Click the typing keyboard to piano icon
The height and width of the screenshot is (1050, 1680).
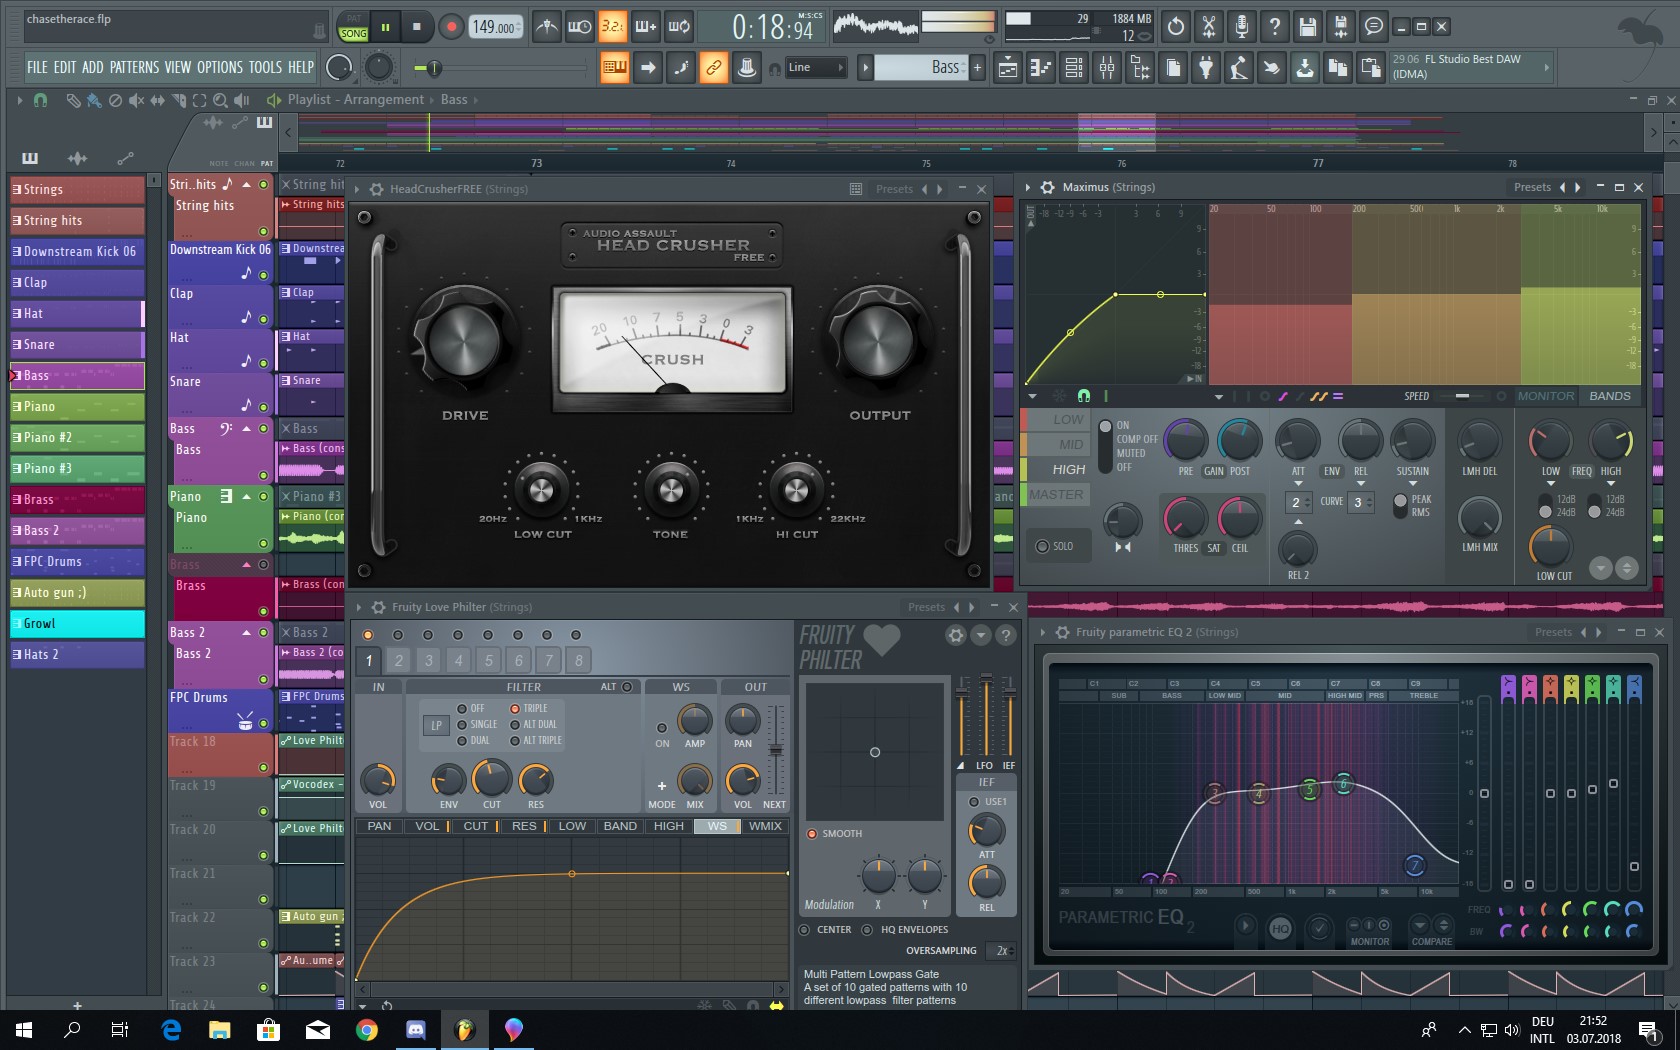(615, 68)
